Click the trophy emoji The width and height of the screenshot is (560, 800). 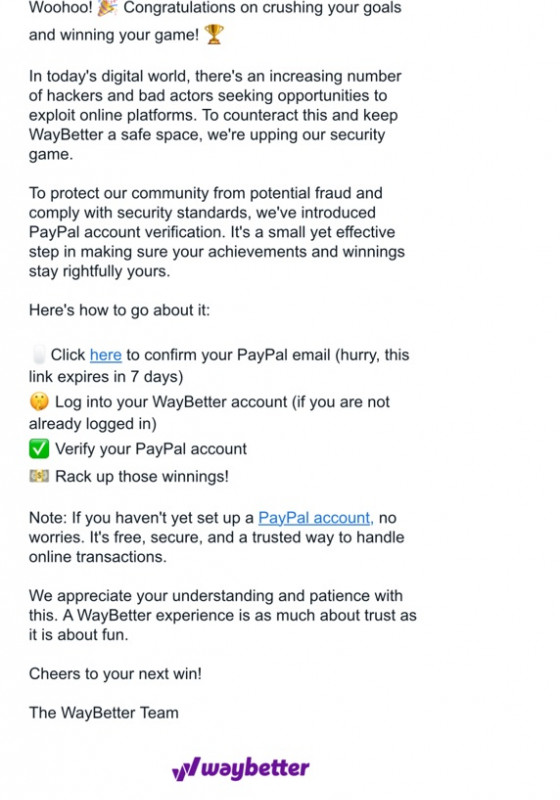tap(214, 35)
